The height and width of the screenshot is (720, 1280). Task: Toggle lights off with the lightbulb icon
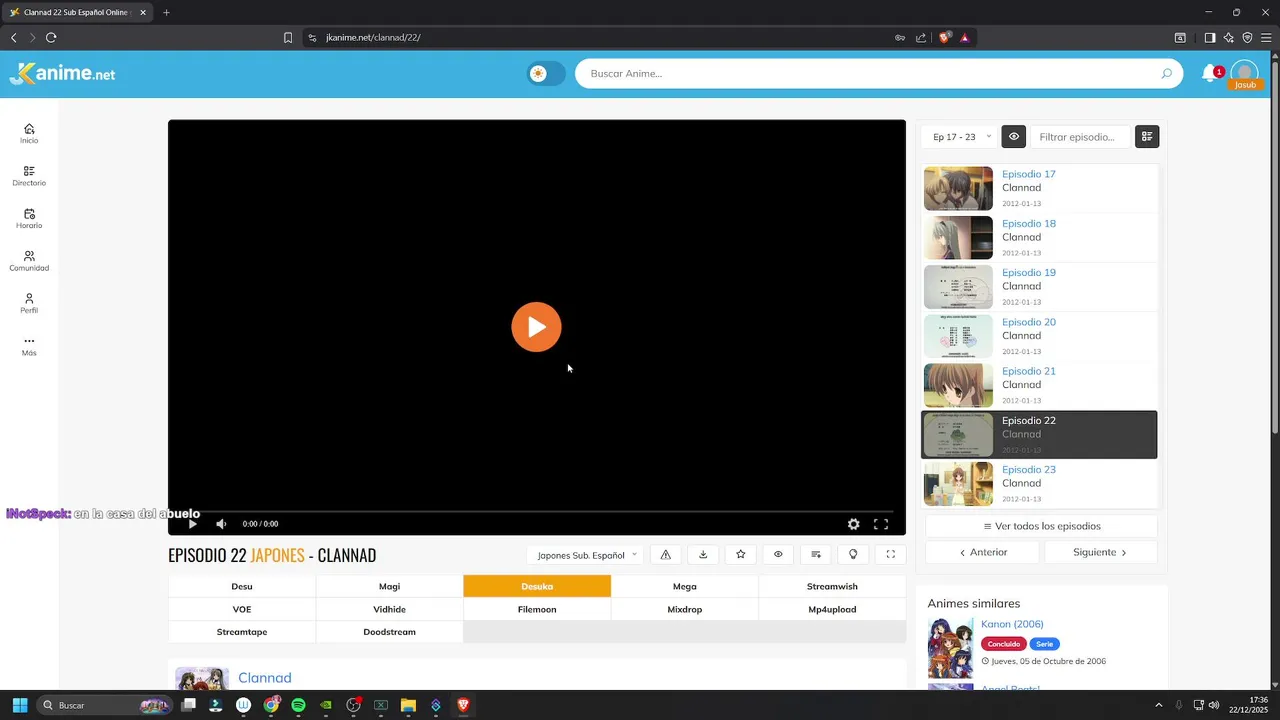[x=853, y=555]
